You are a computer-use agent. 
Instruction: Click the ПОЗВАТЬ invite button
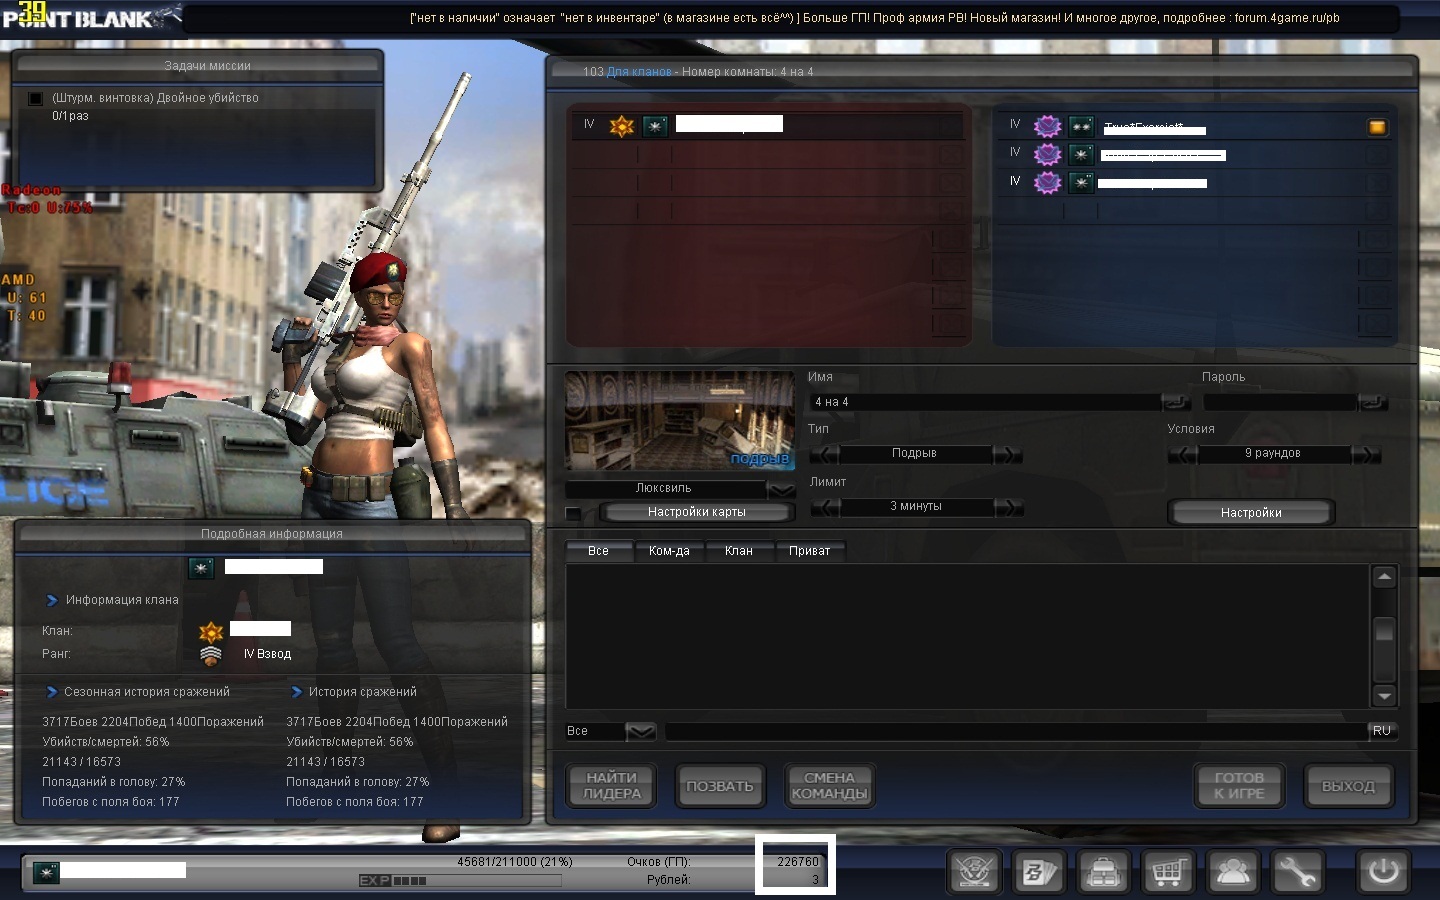coord(720,786)
